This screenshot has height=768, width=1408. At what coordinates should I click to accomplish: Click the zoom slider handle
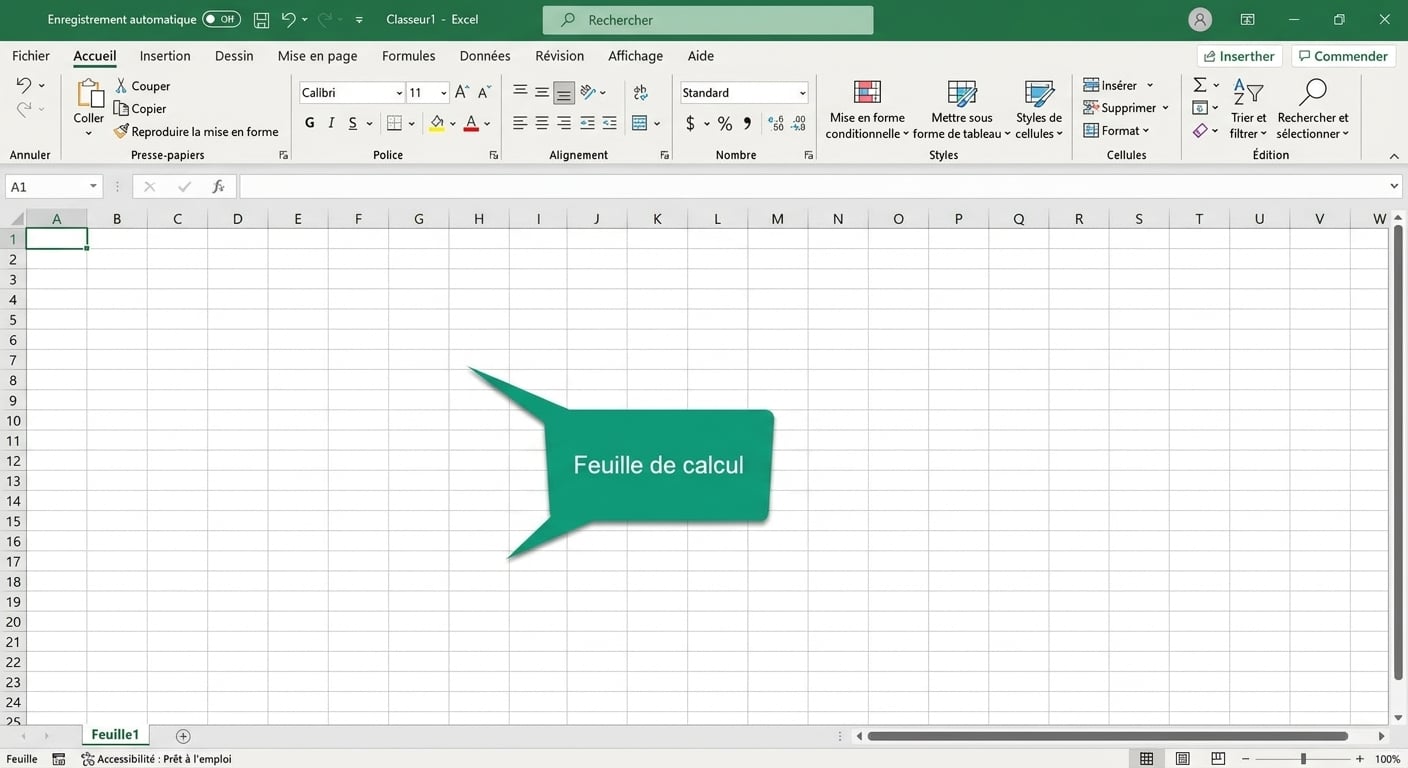[1303, 759]
